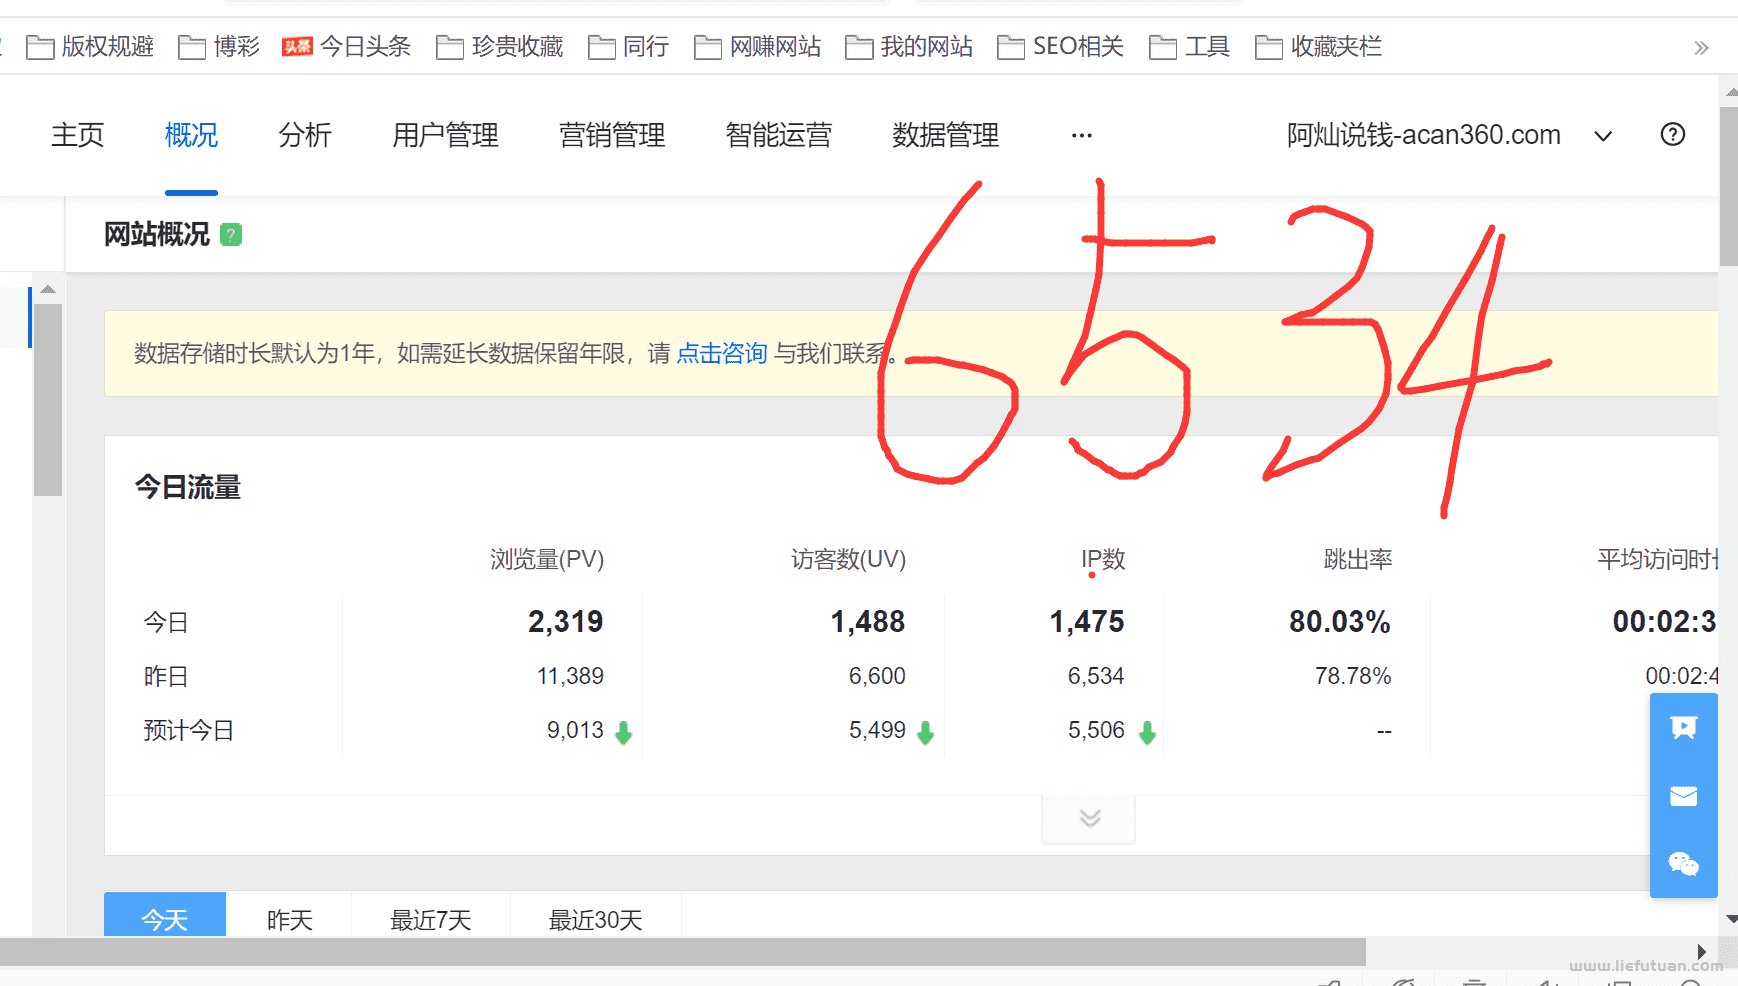The width and height of the screenshot is (1738, 986).
Task: Click the up arrow of left sidebar scrollbar
Action: pyautogui.click(x=47, y=289)
